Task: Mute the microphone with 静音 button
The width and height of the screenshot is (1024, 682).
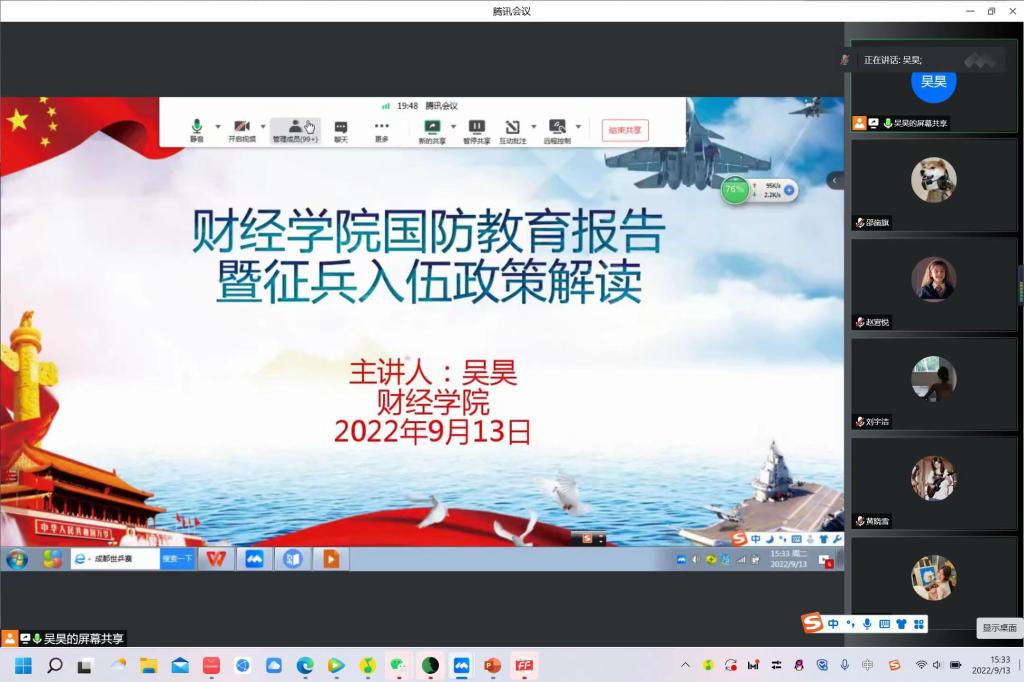Action: tap(197, 128)
